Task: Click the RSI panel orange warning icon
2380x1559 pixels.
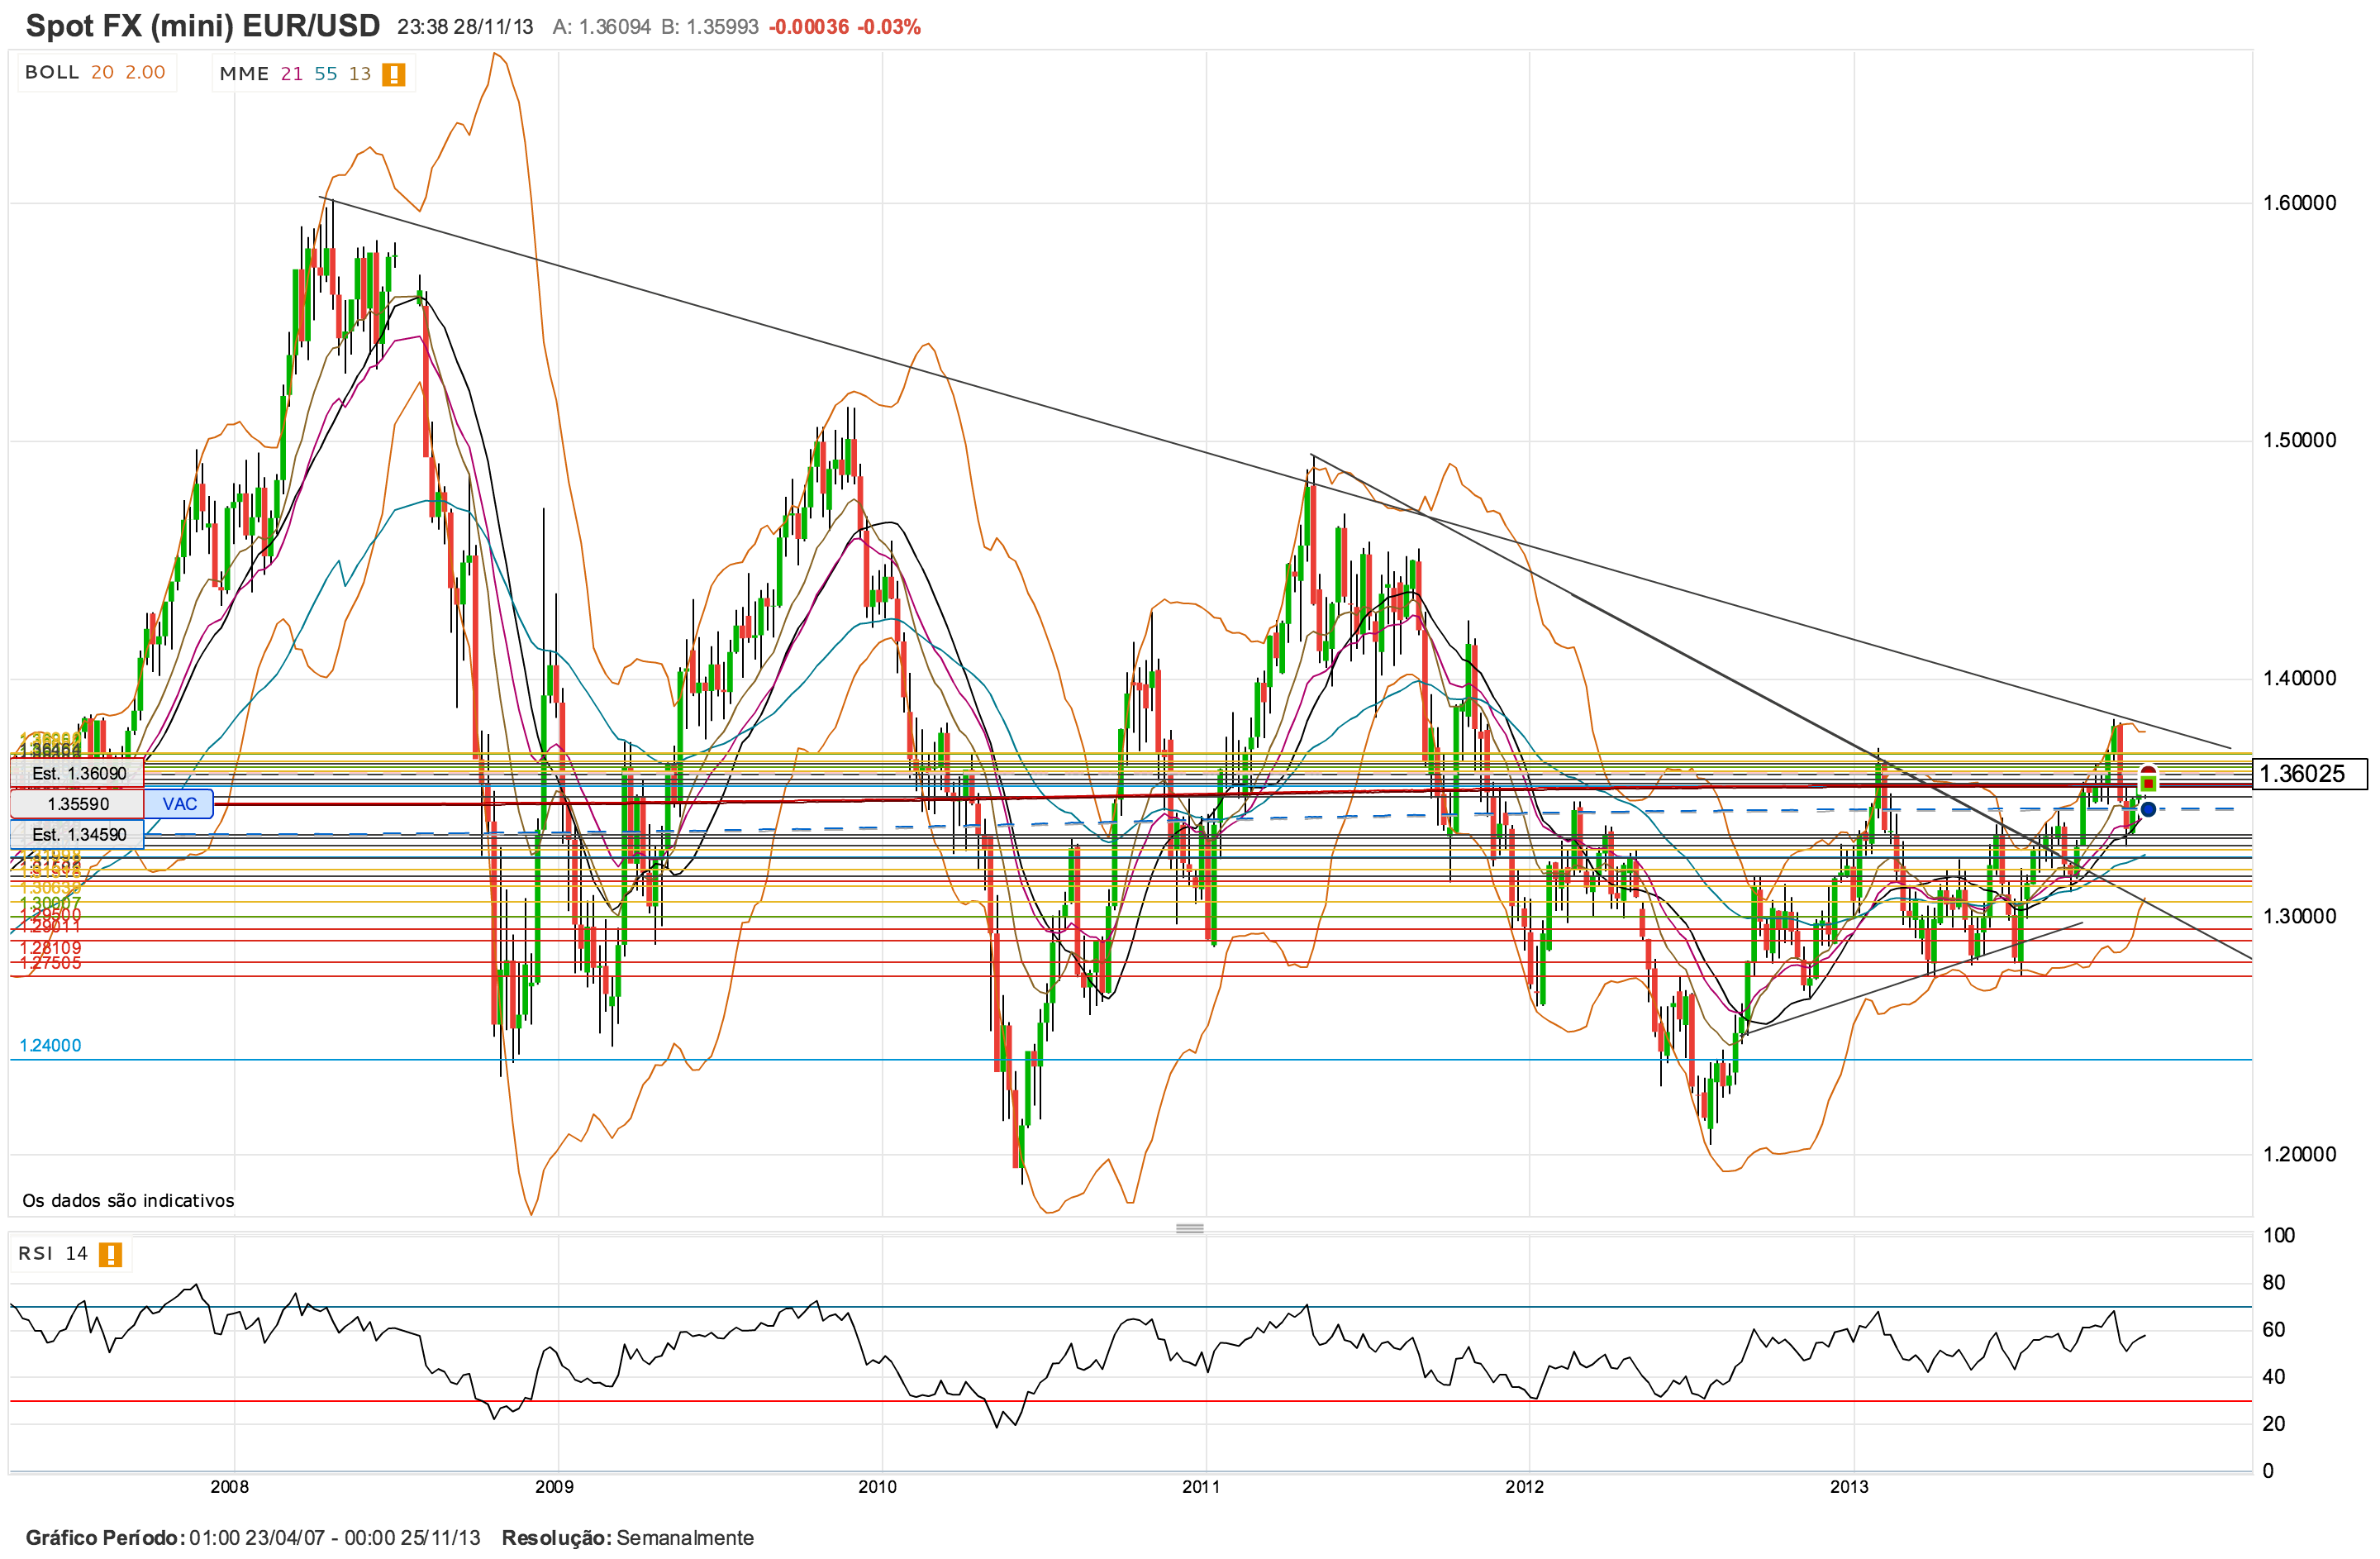Action: pos(110,1254)
